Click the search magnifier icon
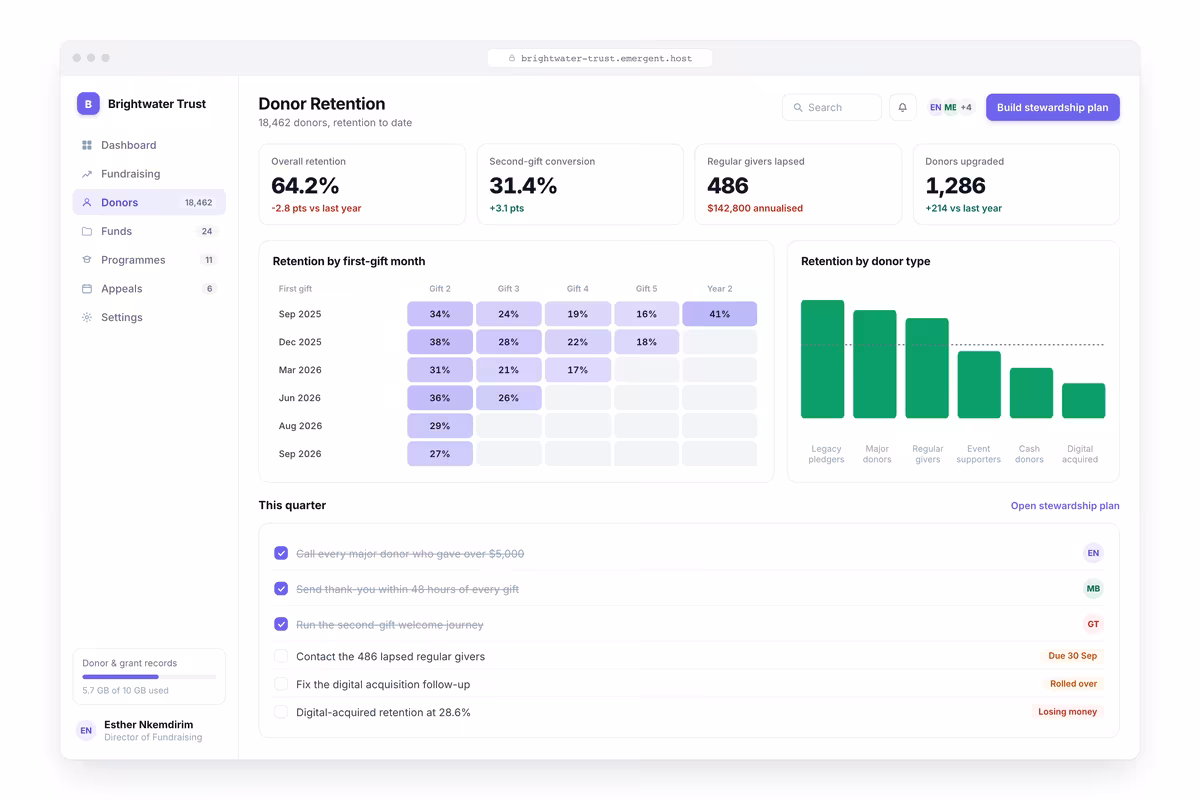Screen dimensions: 1200x800 tap(798, 107)
